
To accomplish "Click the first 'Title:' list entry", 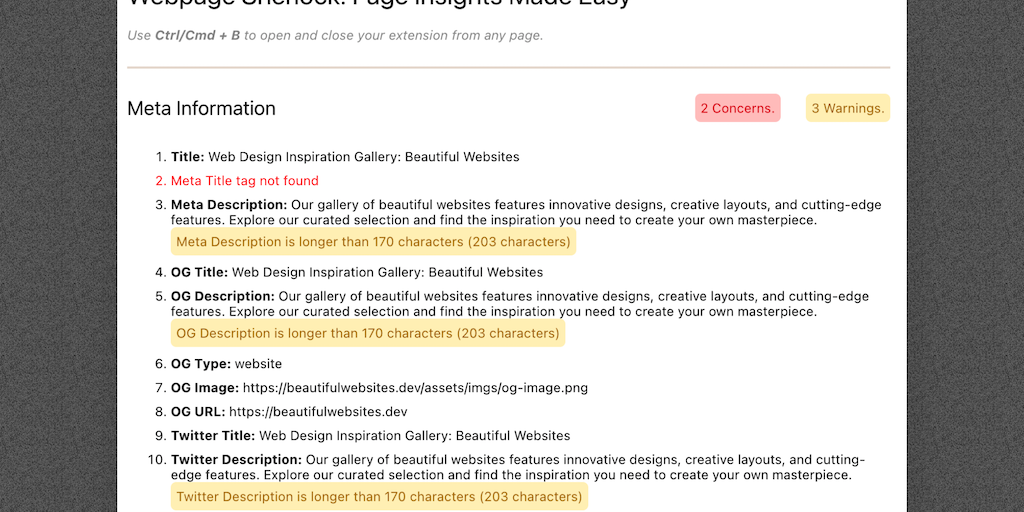I will pos(345,157).
